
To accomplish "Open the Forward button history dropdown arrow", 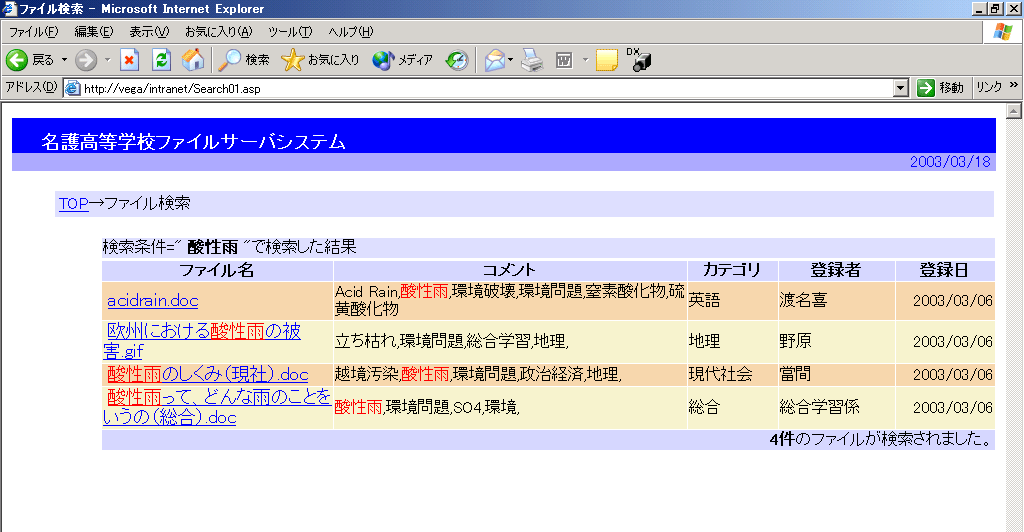I will 107,60.
